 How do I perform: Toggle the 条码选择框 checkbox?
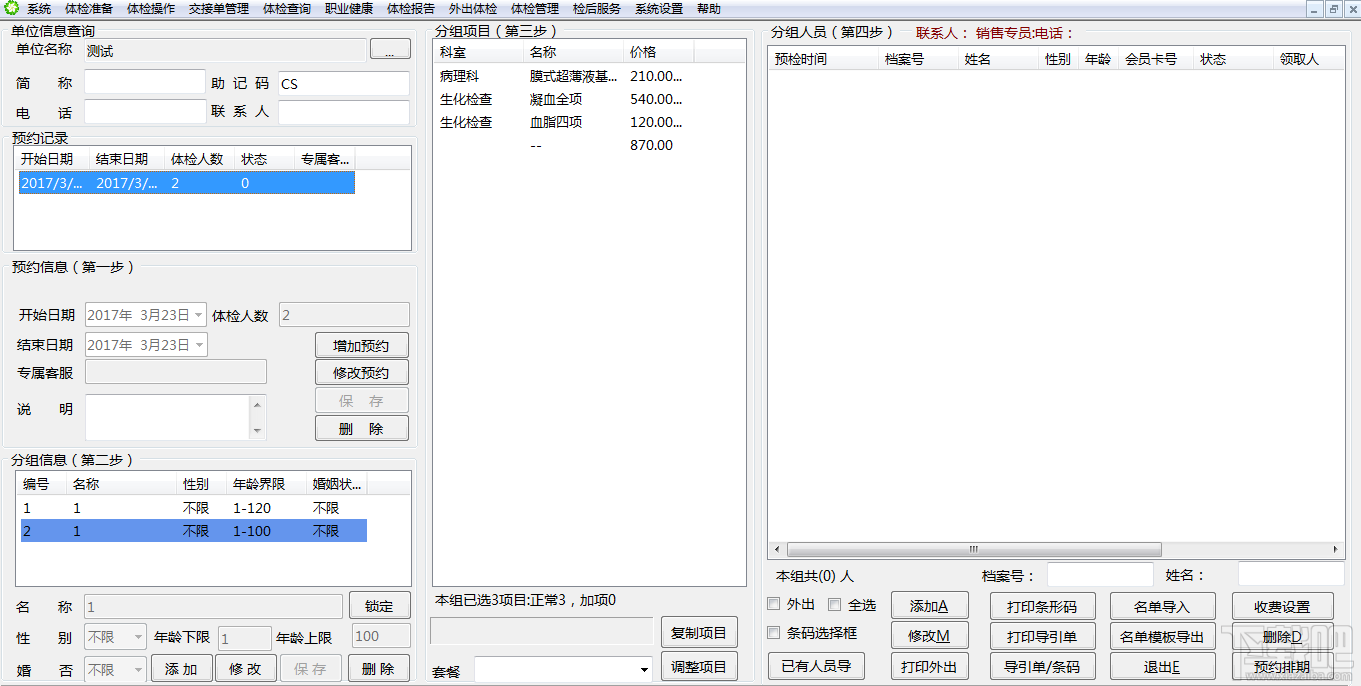[x=774, y=632]
